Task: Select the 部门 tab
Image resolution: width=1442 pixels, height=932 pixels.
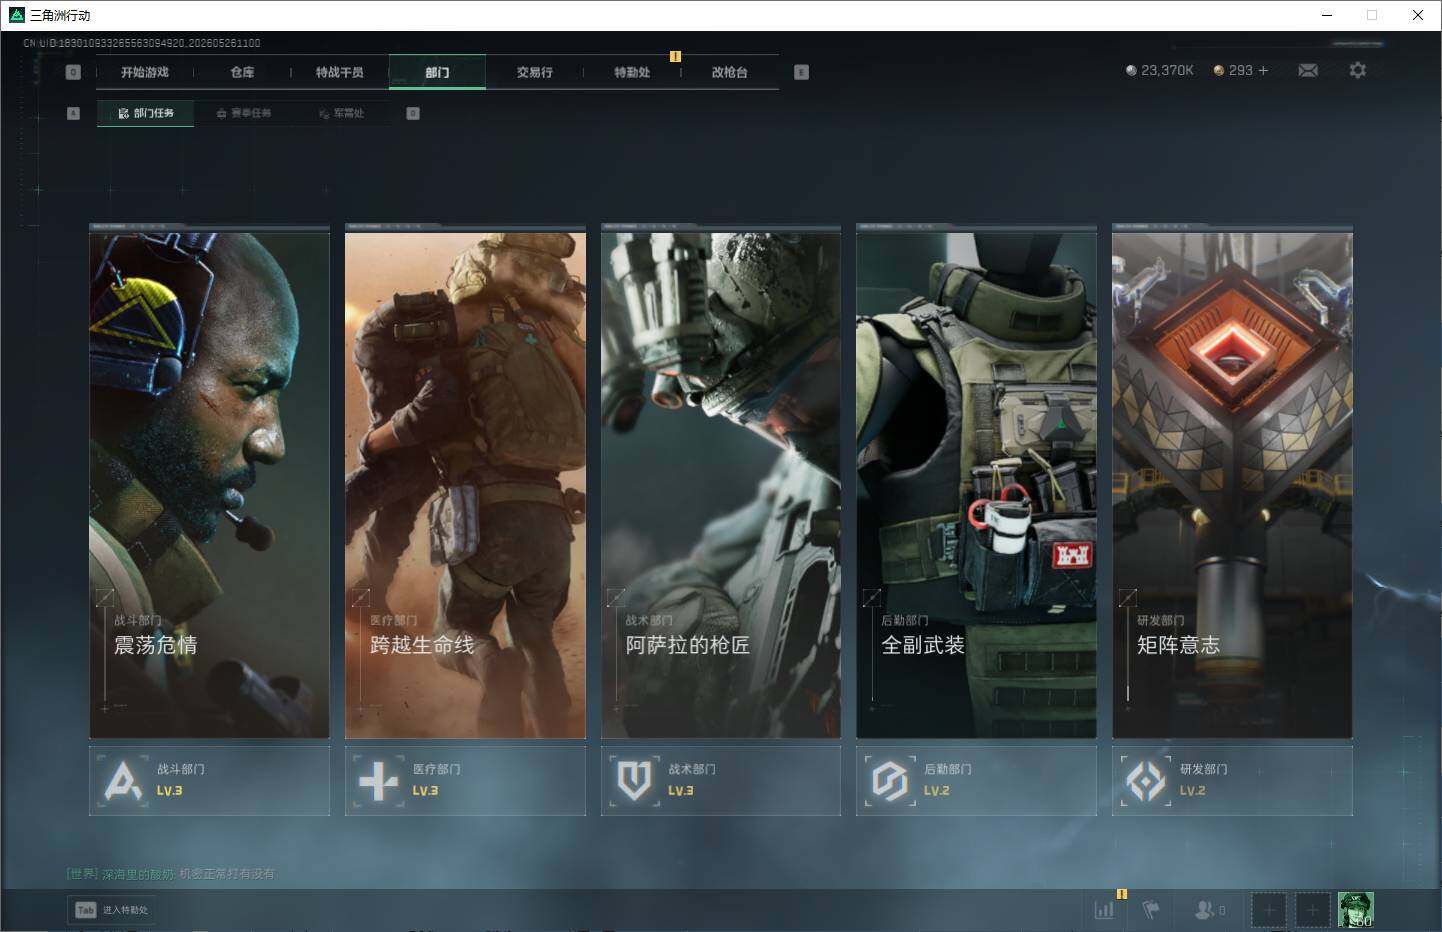Action: (x=437, y=72)
